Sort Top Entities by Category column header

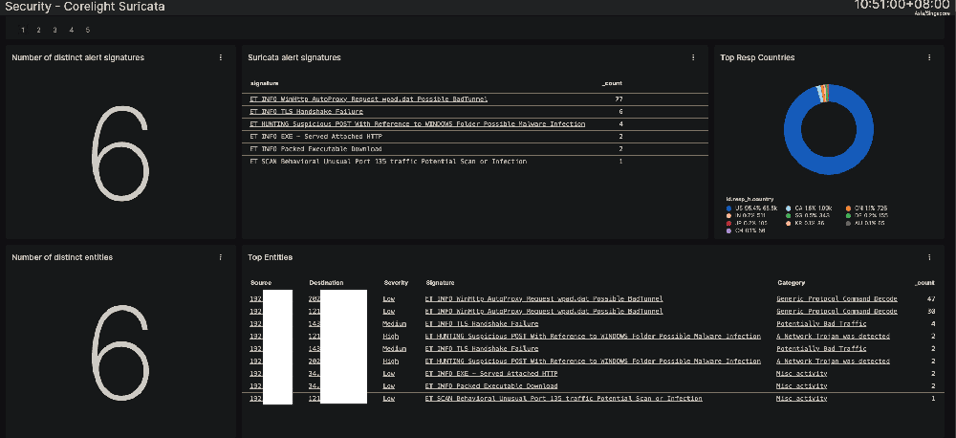pos(790,283)
